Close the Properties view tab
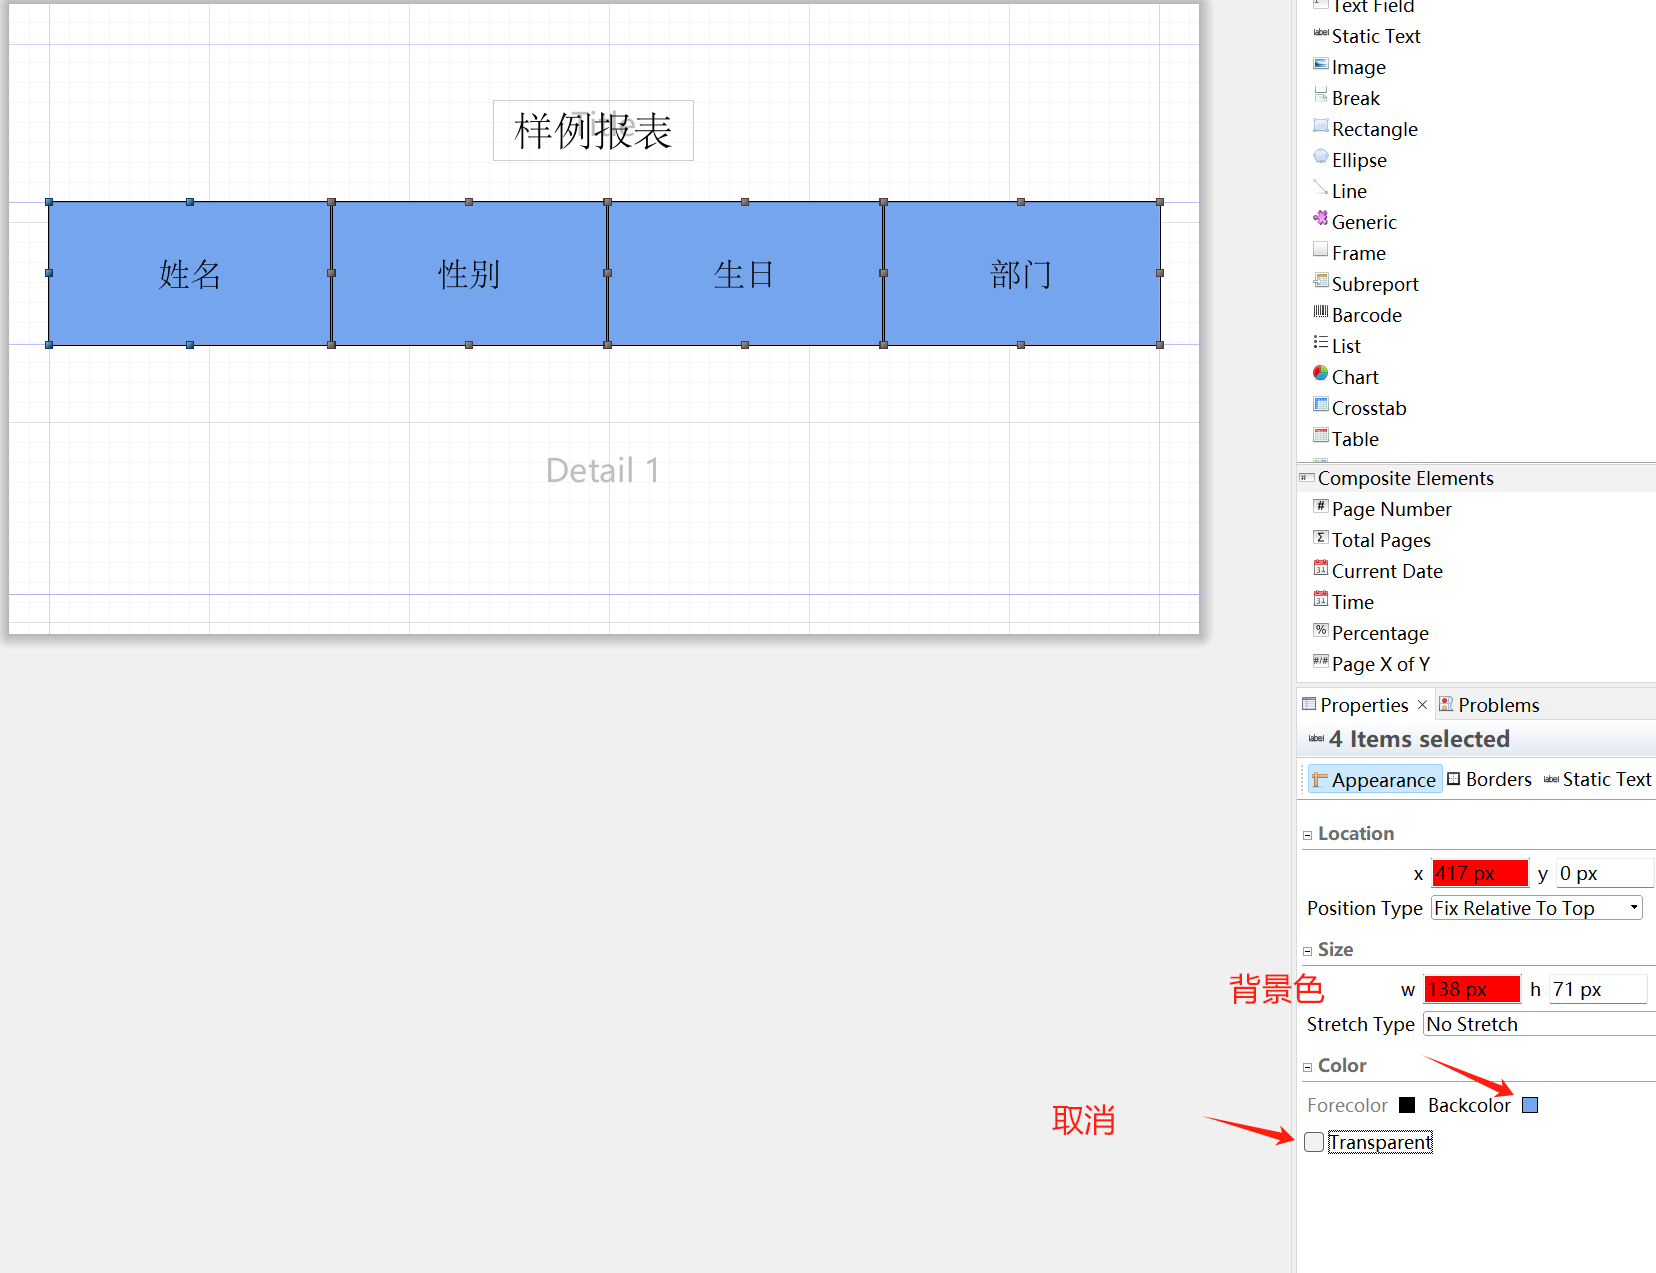 pos(1422,705)
